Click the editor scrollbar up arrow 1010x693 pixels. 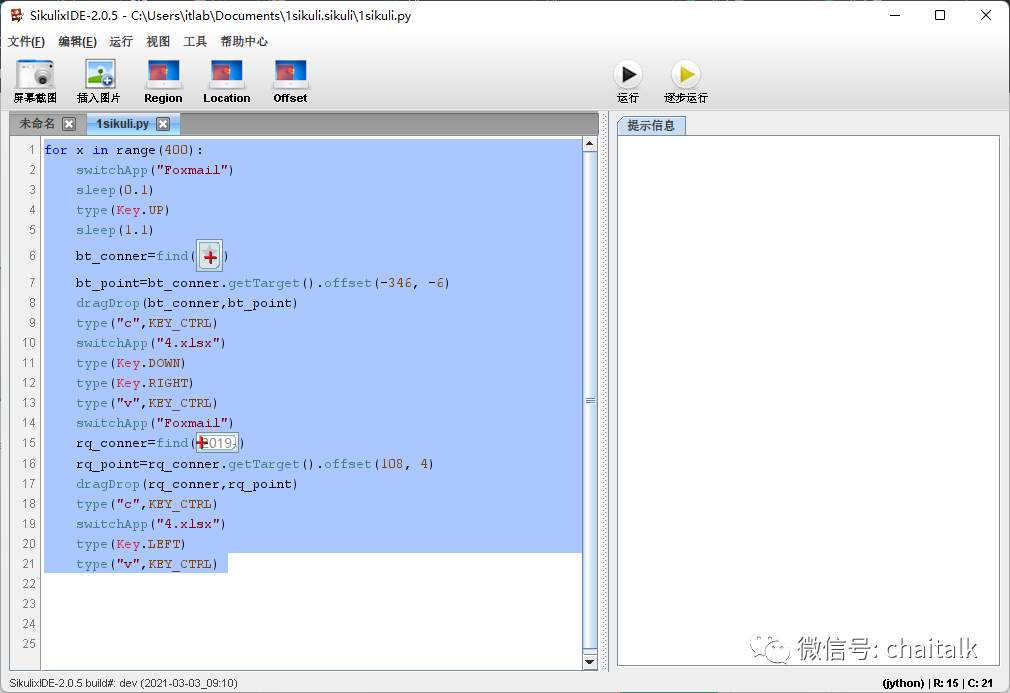pos(589,144)
